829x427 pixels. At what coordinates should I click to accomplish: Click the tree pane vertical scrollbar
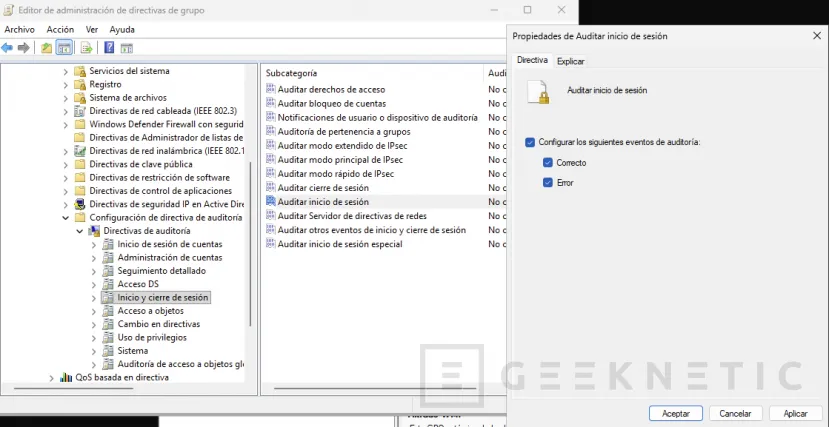point(250,243)
